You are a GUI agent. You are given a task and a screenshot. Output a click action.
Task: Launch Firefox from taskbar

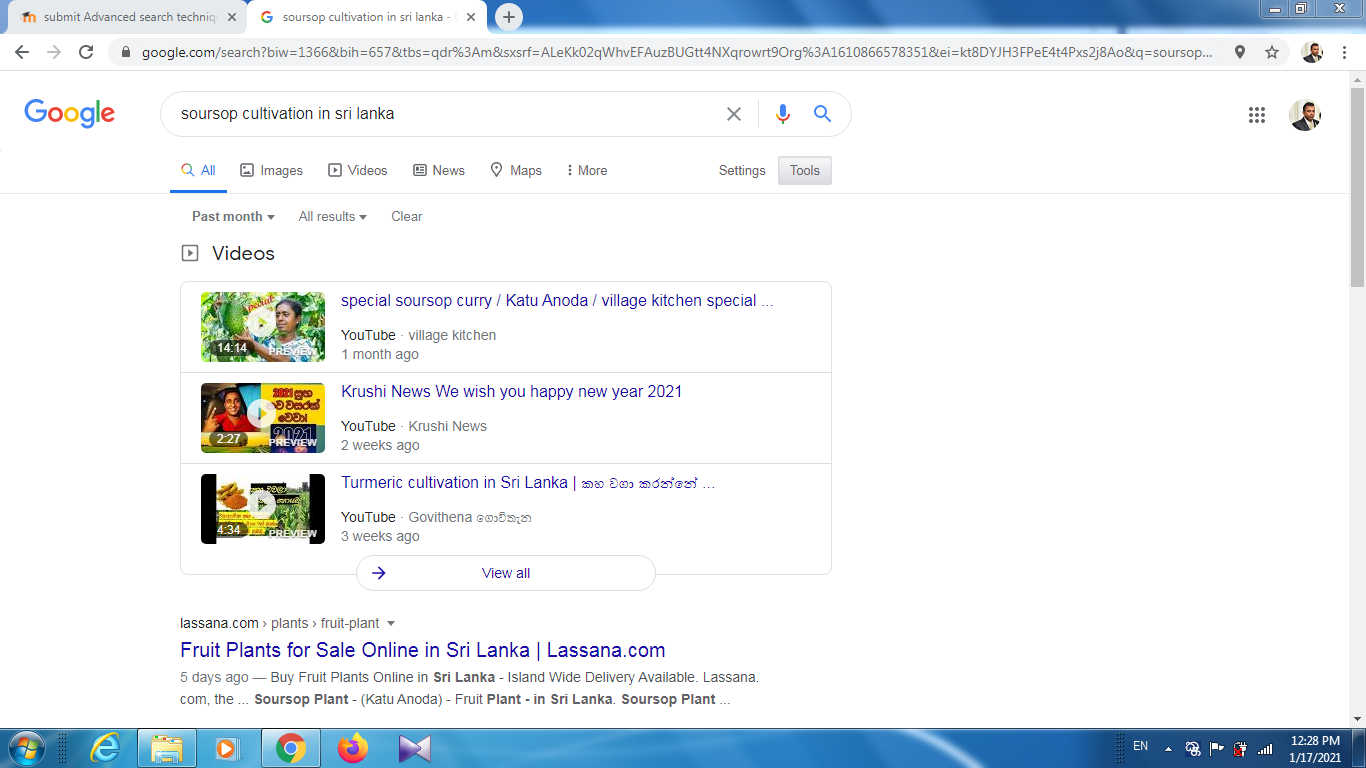click(352, 748)
